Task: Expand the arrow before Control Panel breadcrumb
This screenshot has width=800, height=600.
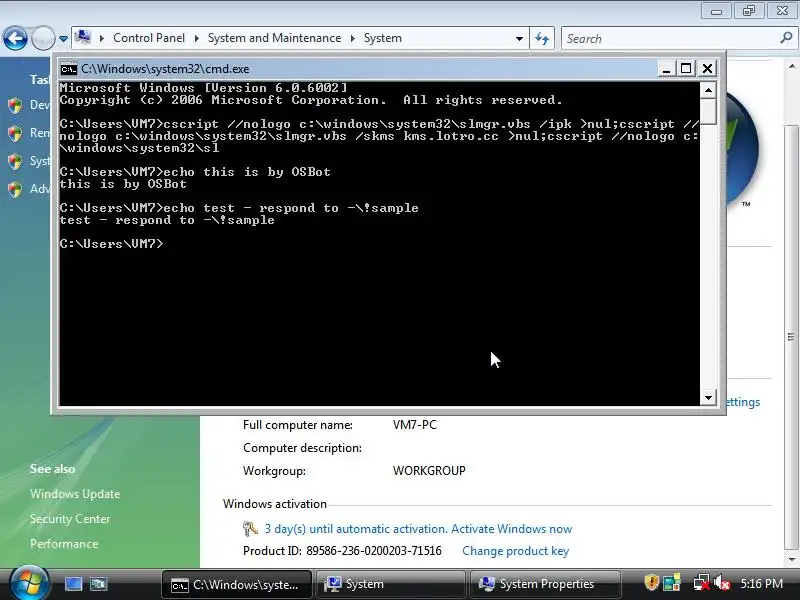Action: 102,38
